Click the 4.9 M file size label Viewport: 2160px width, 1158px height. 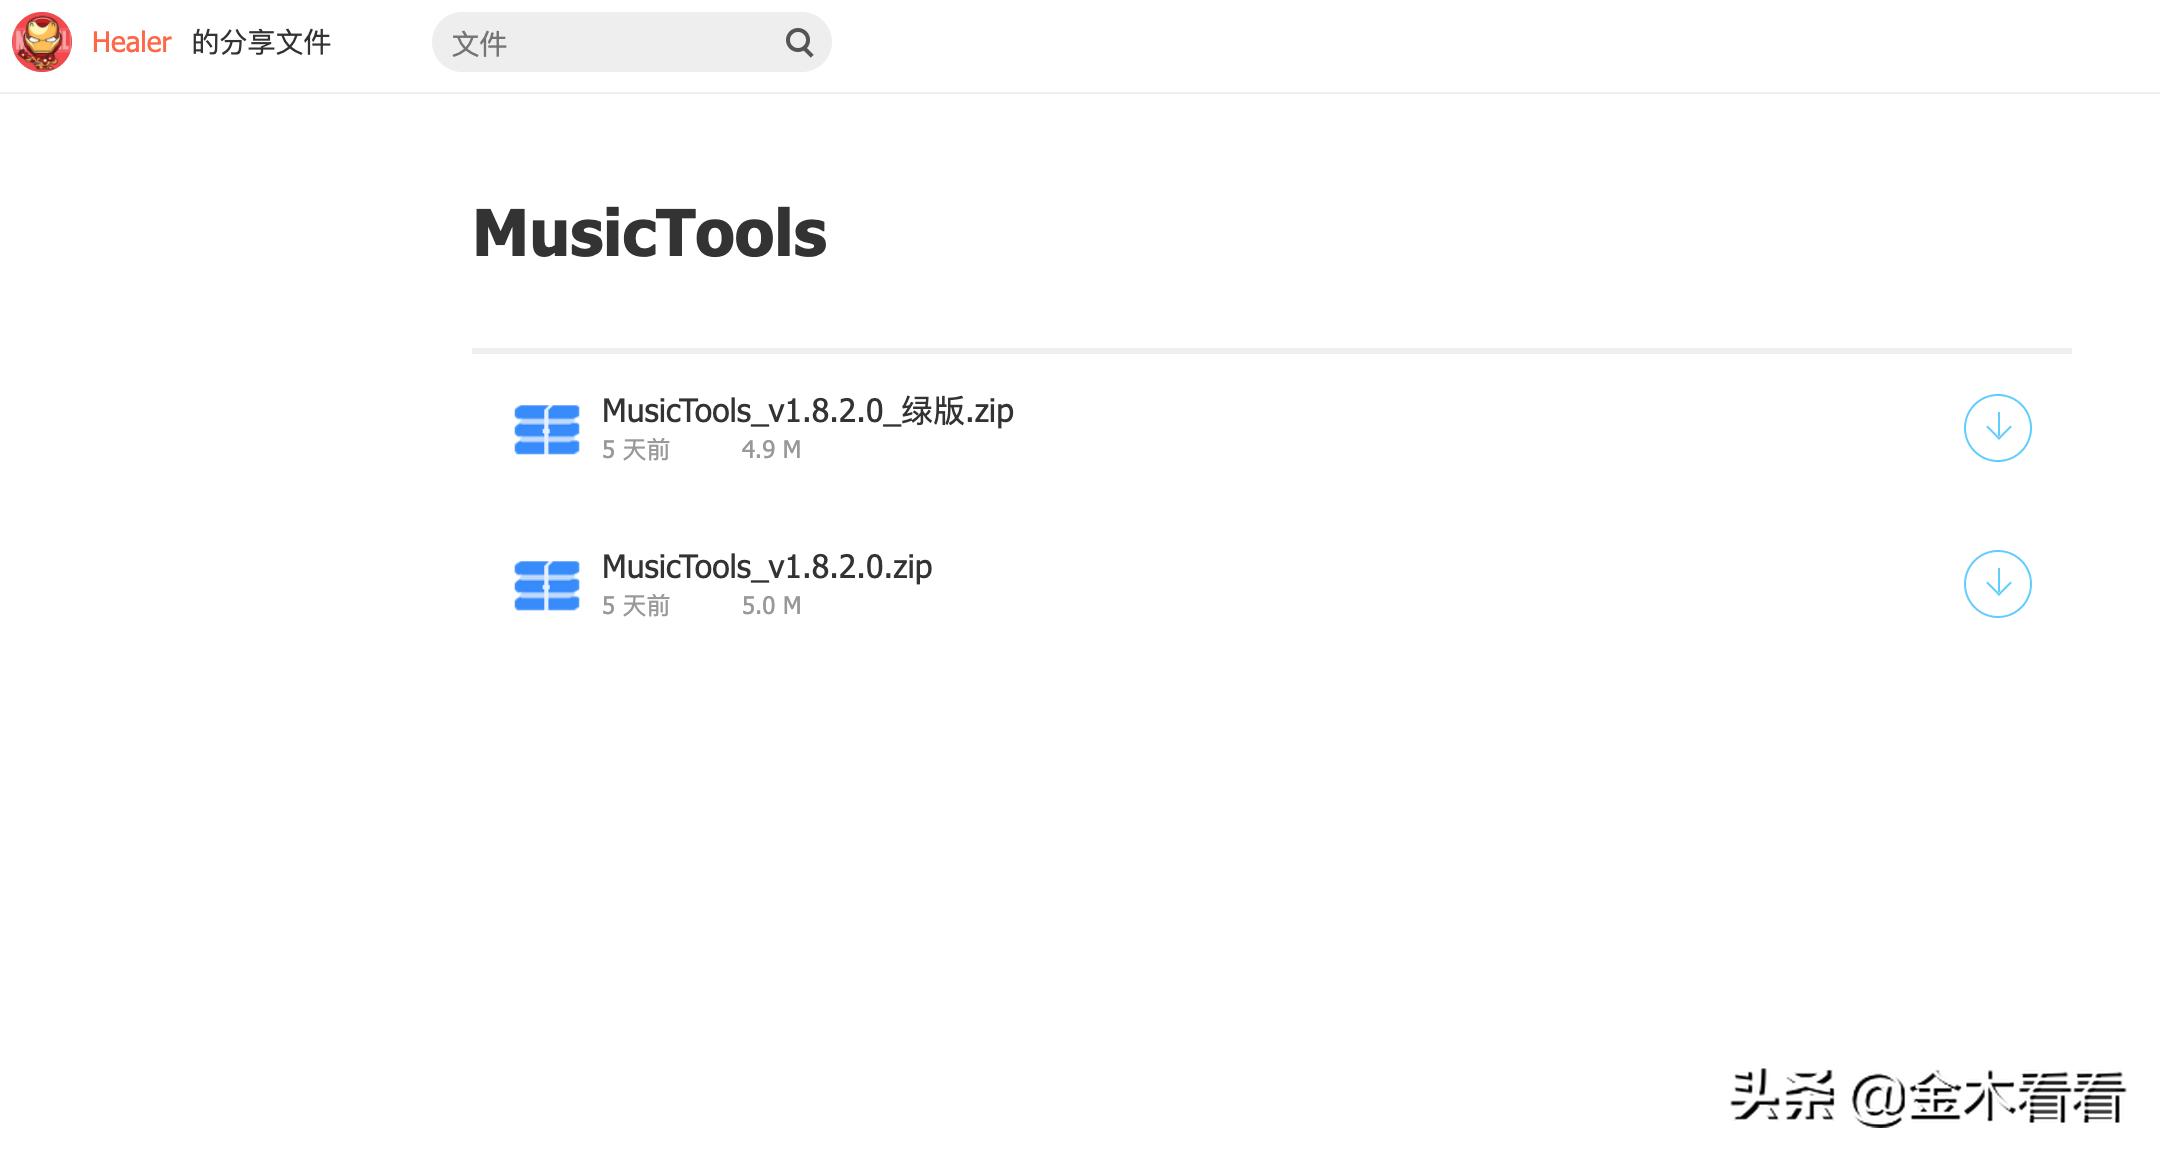click(771, 450)
